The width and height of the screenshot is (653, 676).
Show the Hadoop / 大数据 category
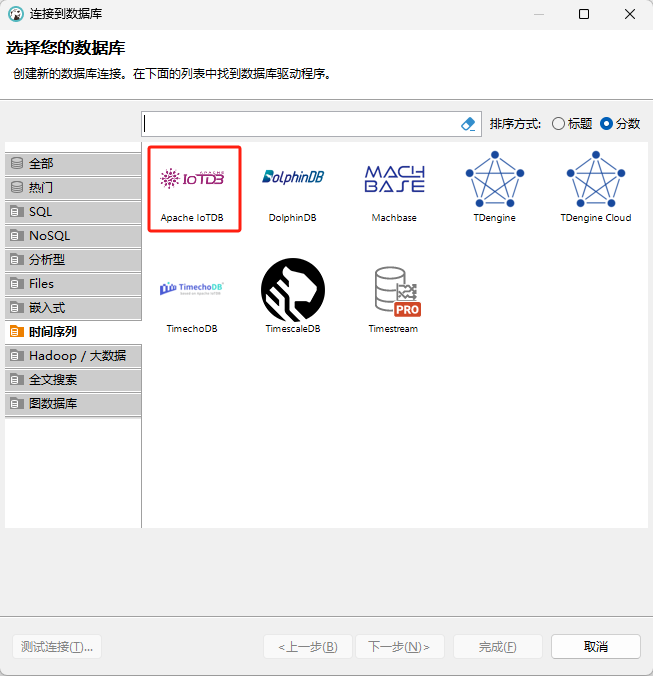click(72, 356)
